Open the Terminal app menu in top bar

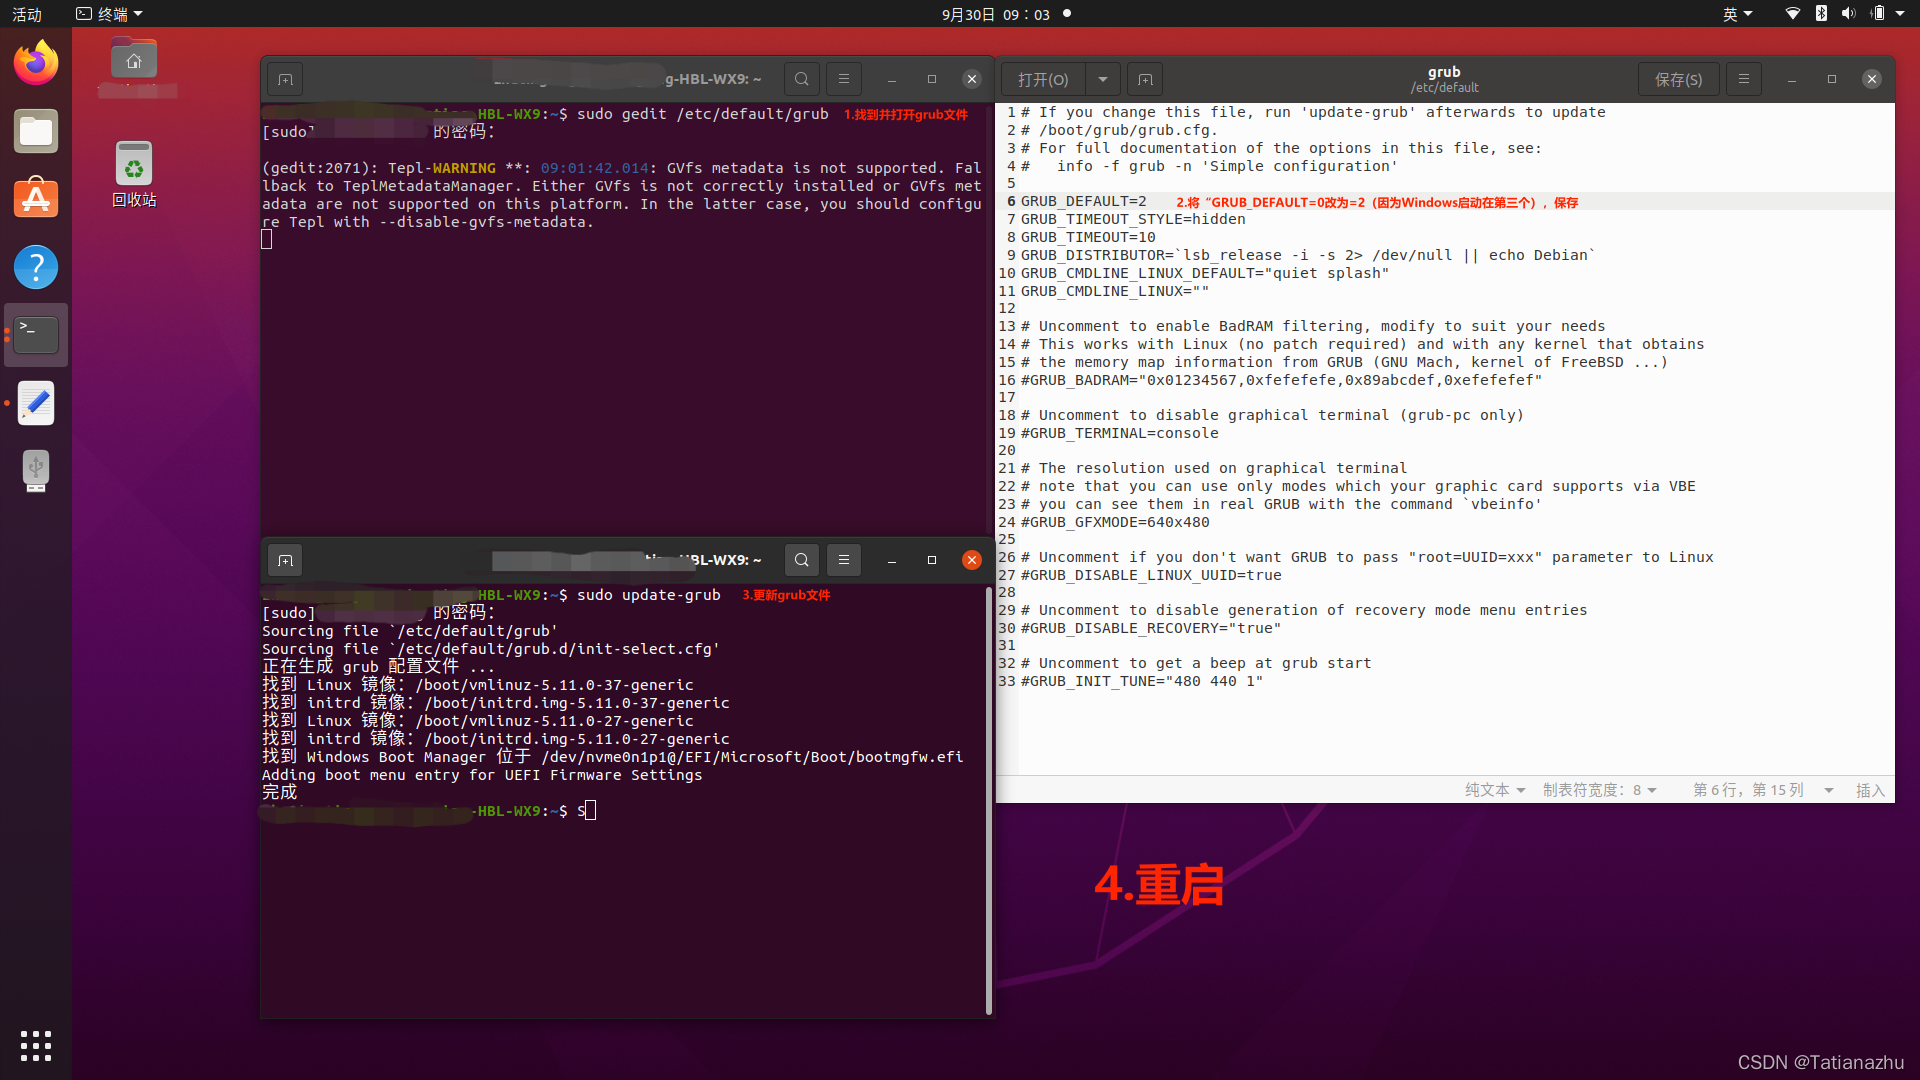(x=110, y=14)
